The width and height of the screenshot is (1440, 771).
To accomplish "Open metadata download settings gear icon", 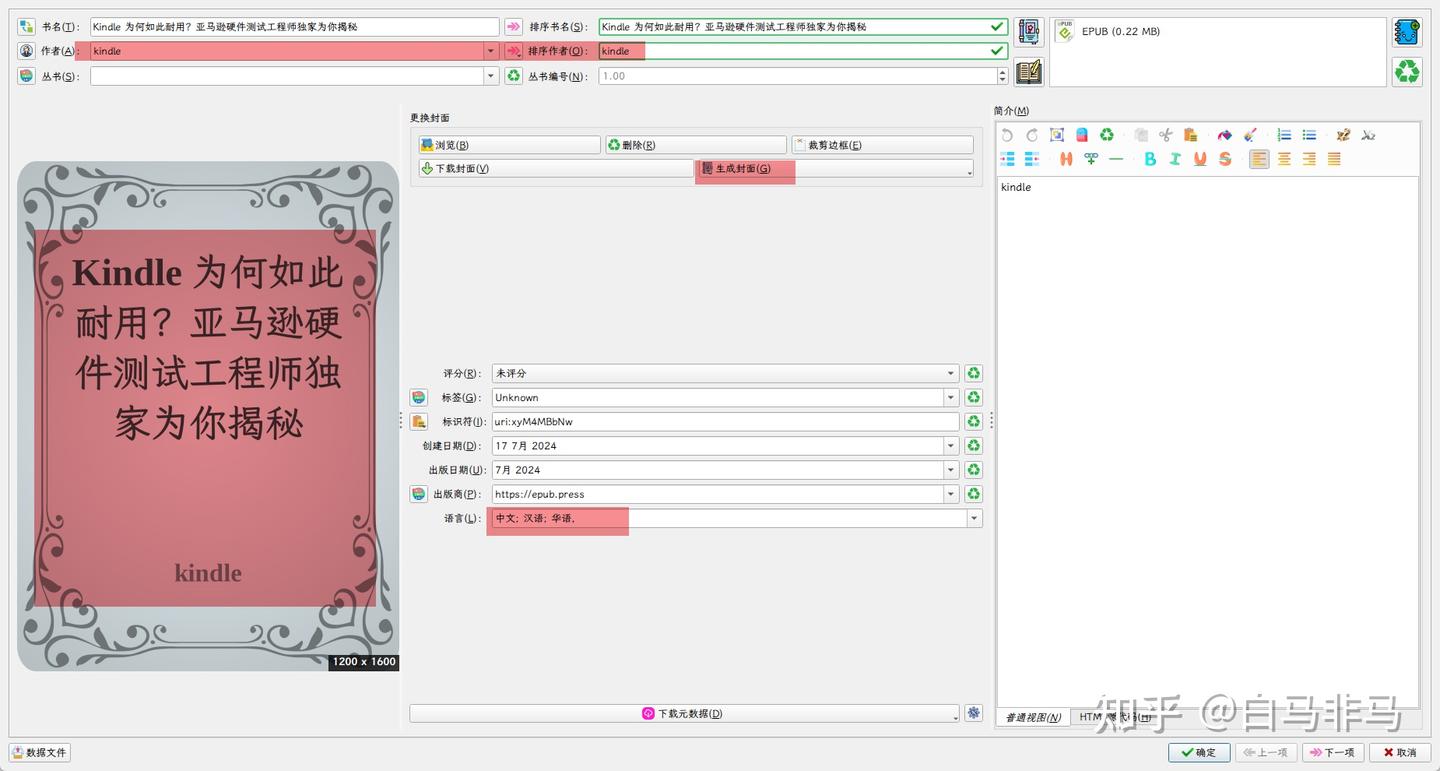I will coord(973,713).
